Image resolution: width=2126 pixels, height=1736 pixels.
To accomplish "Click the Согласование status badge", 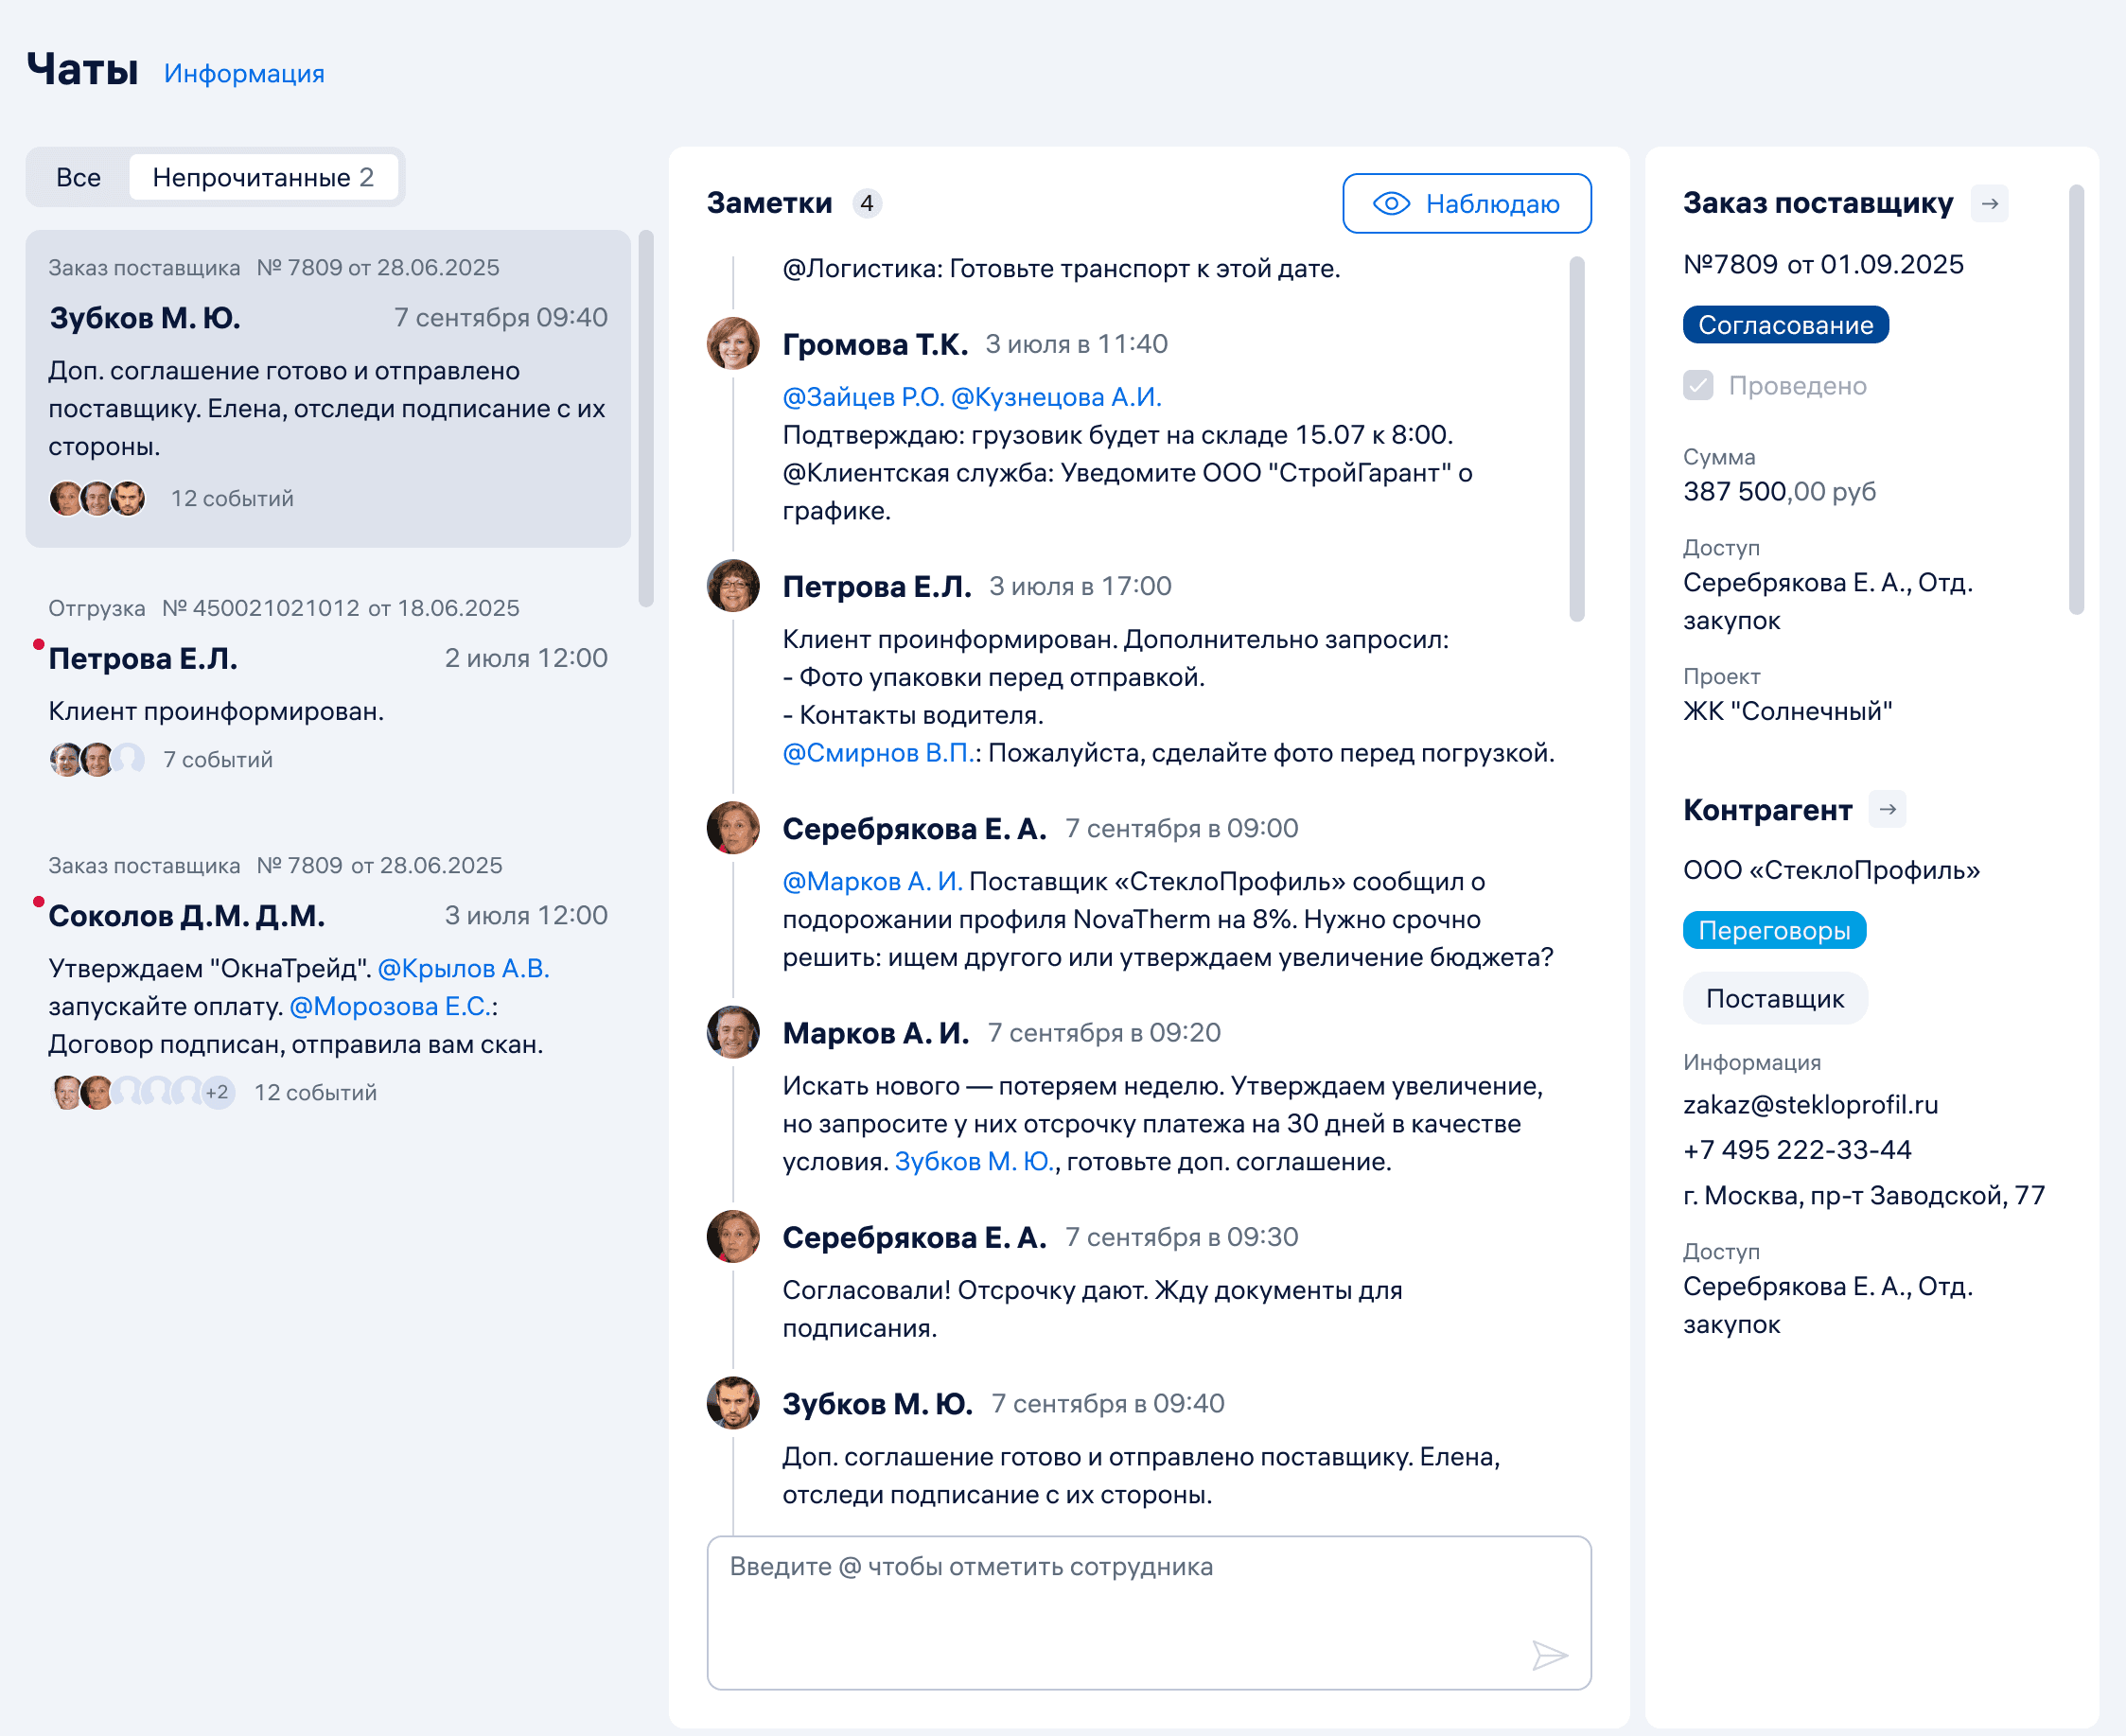I will pyautogui.click(x=1785, y=325).
